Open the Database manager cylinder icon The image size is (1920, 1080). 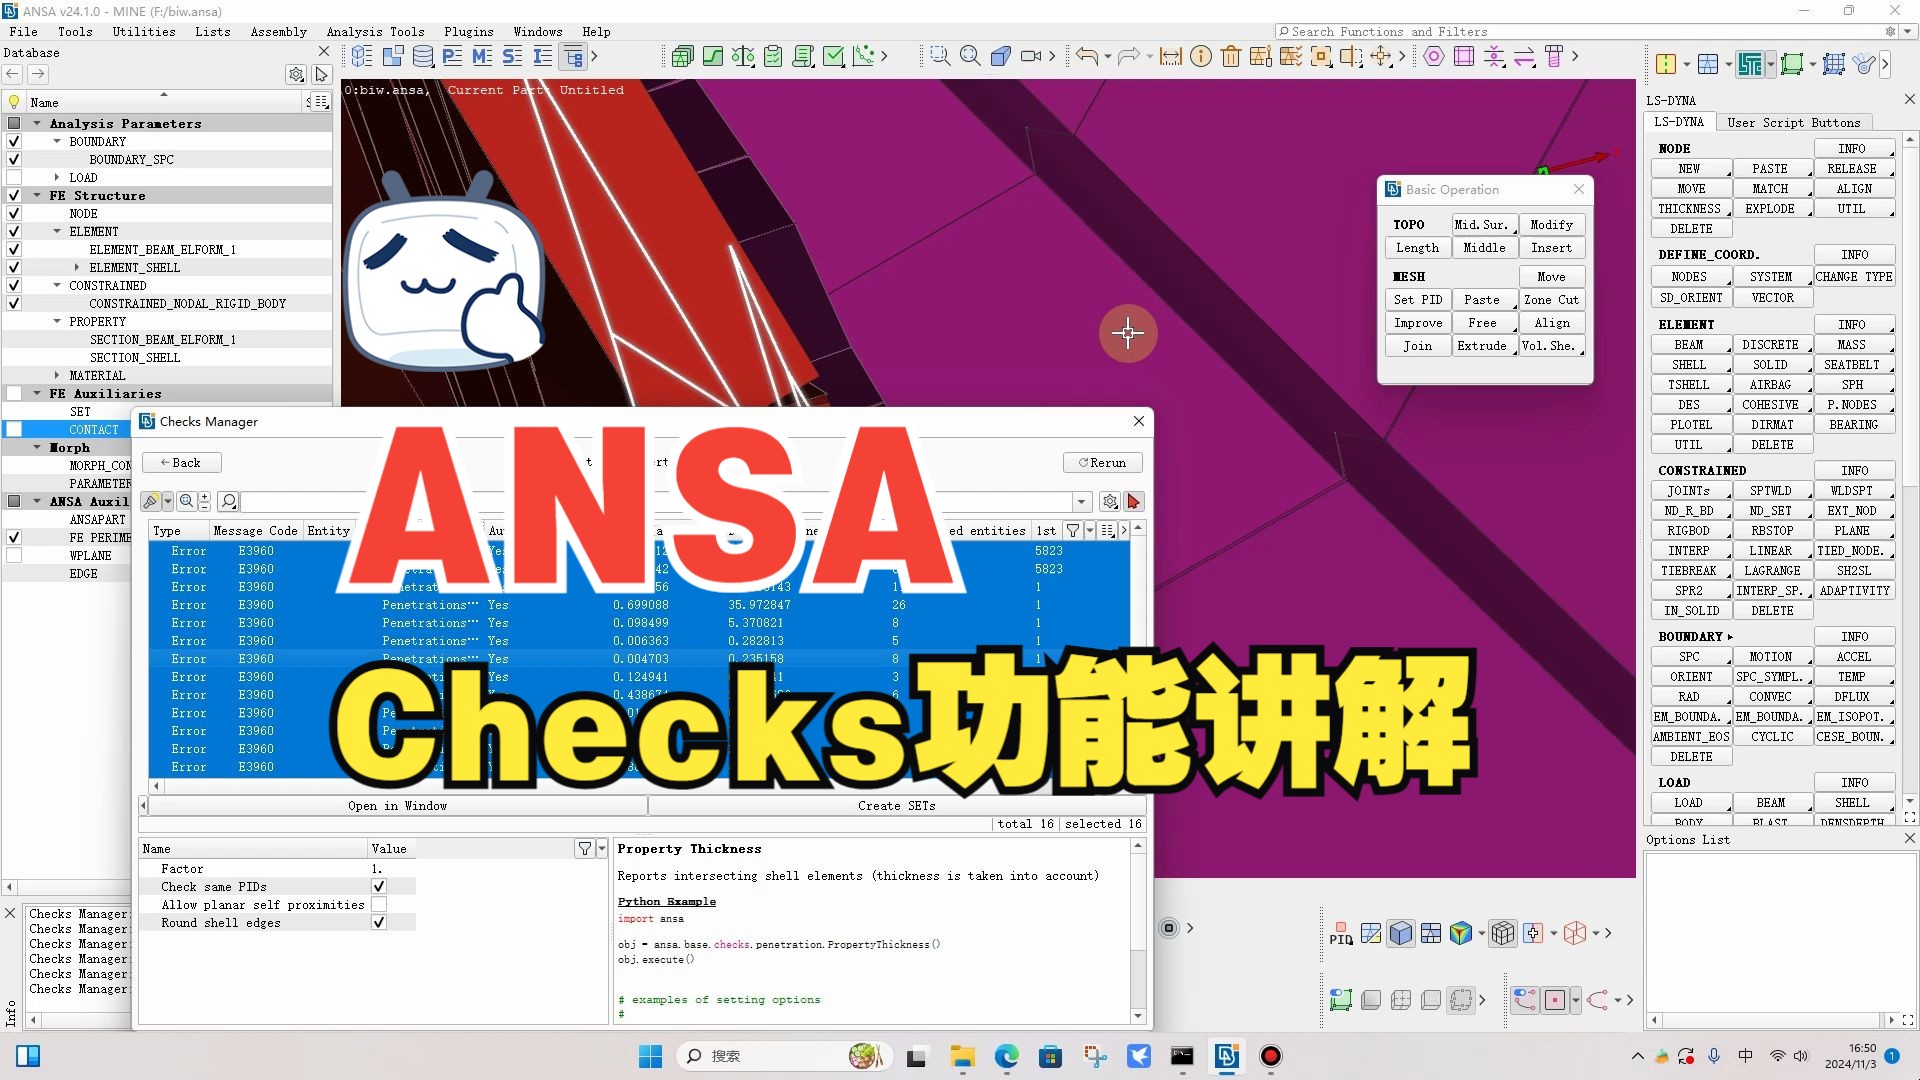[x=422, y=57]
